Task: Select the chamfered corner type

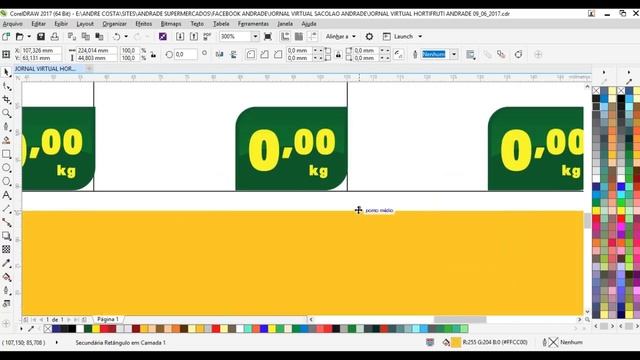Action: point(278,54)
